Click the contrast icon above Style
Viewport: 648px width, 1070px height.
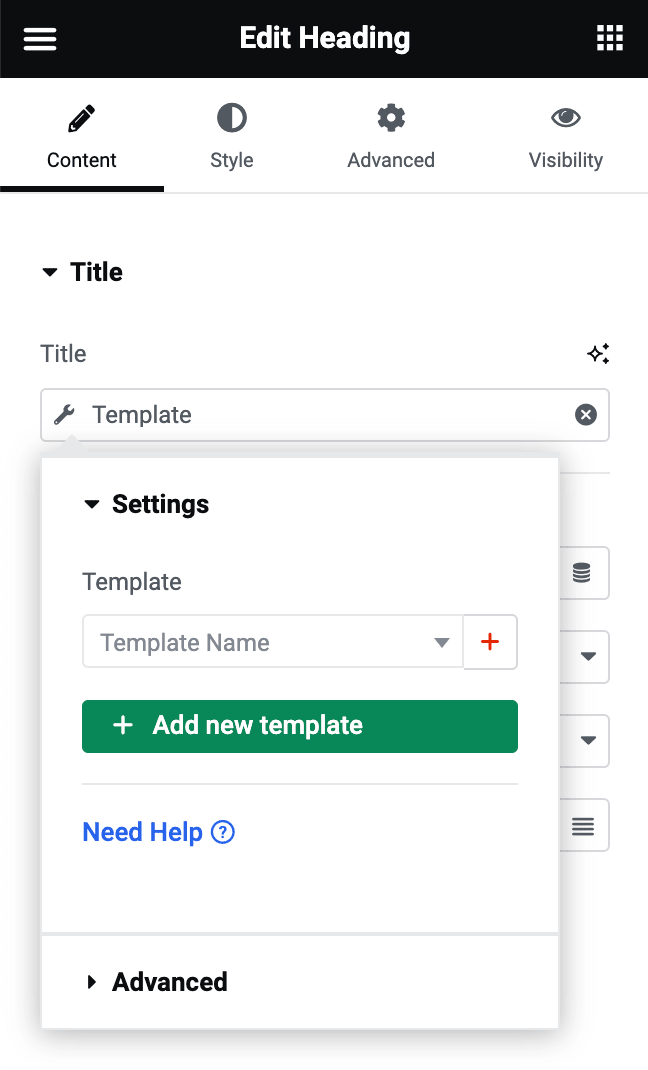coord(231,117)
